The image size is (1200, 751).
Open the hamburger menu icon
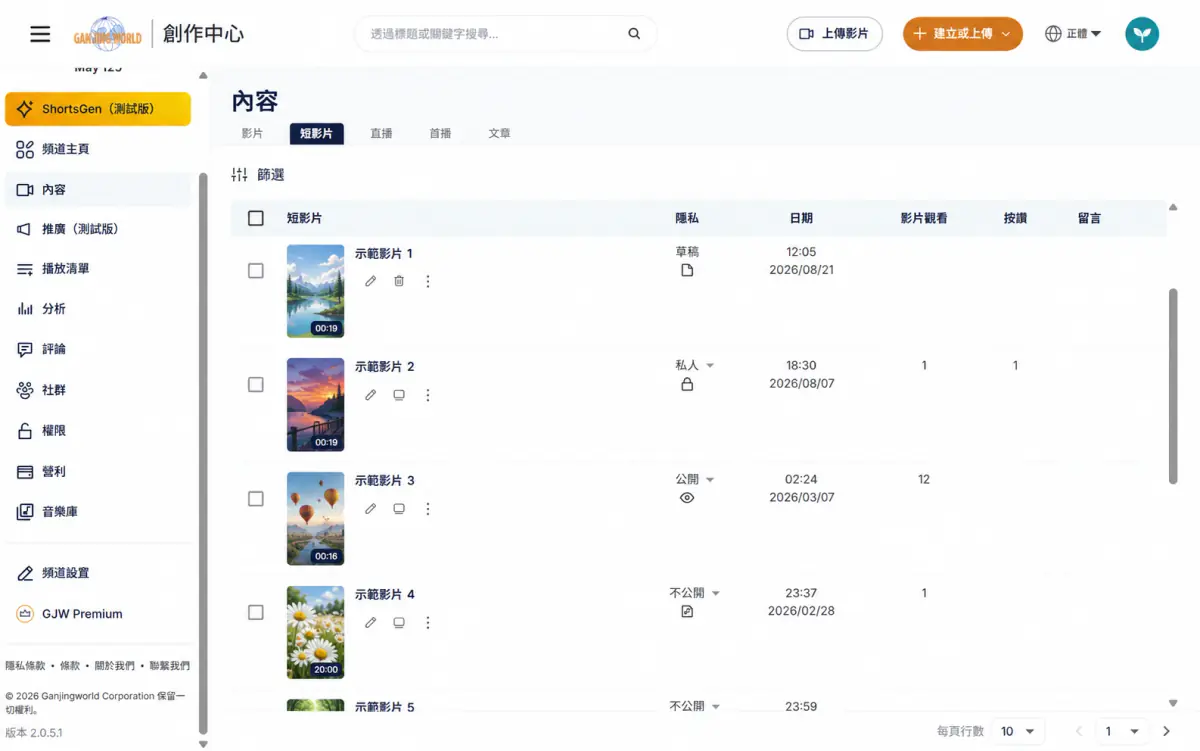[40, 34]
